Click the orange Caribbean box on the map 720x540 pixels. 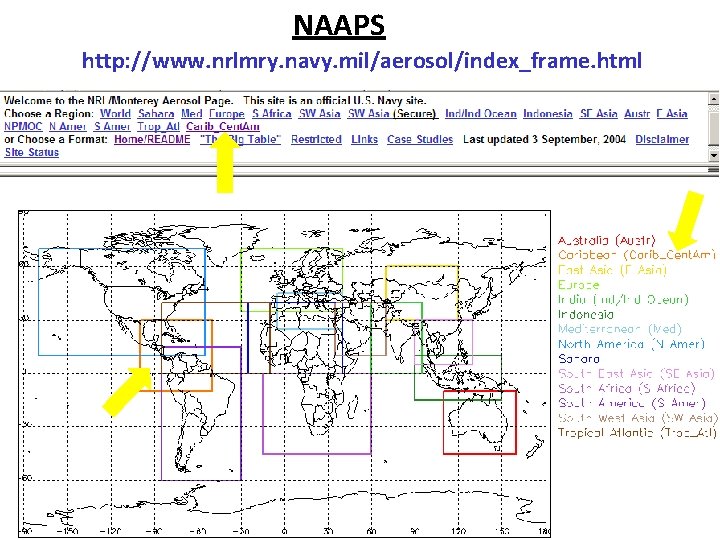176,355
